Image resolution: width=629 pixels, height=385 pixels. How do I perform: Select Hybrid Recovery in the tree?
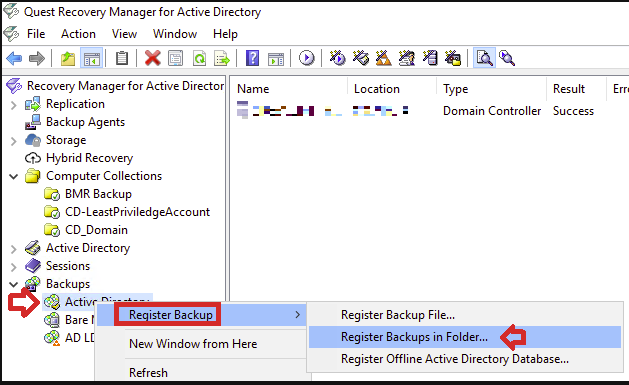point(89,158)
